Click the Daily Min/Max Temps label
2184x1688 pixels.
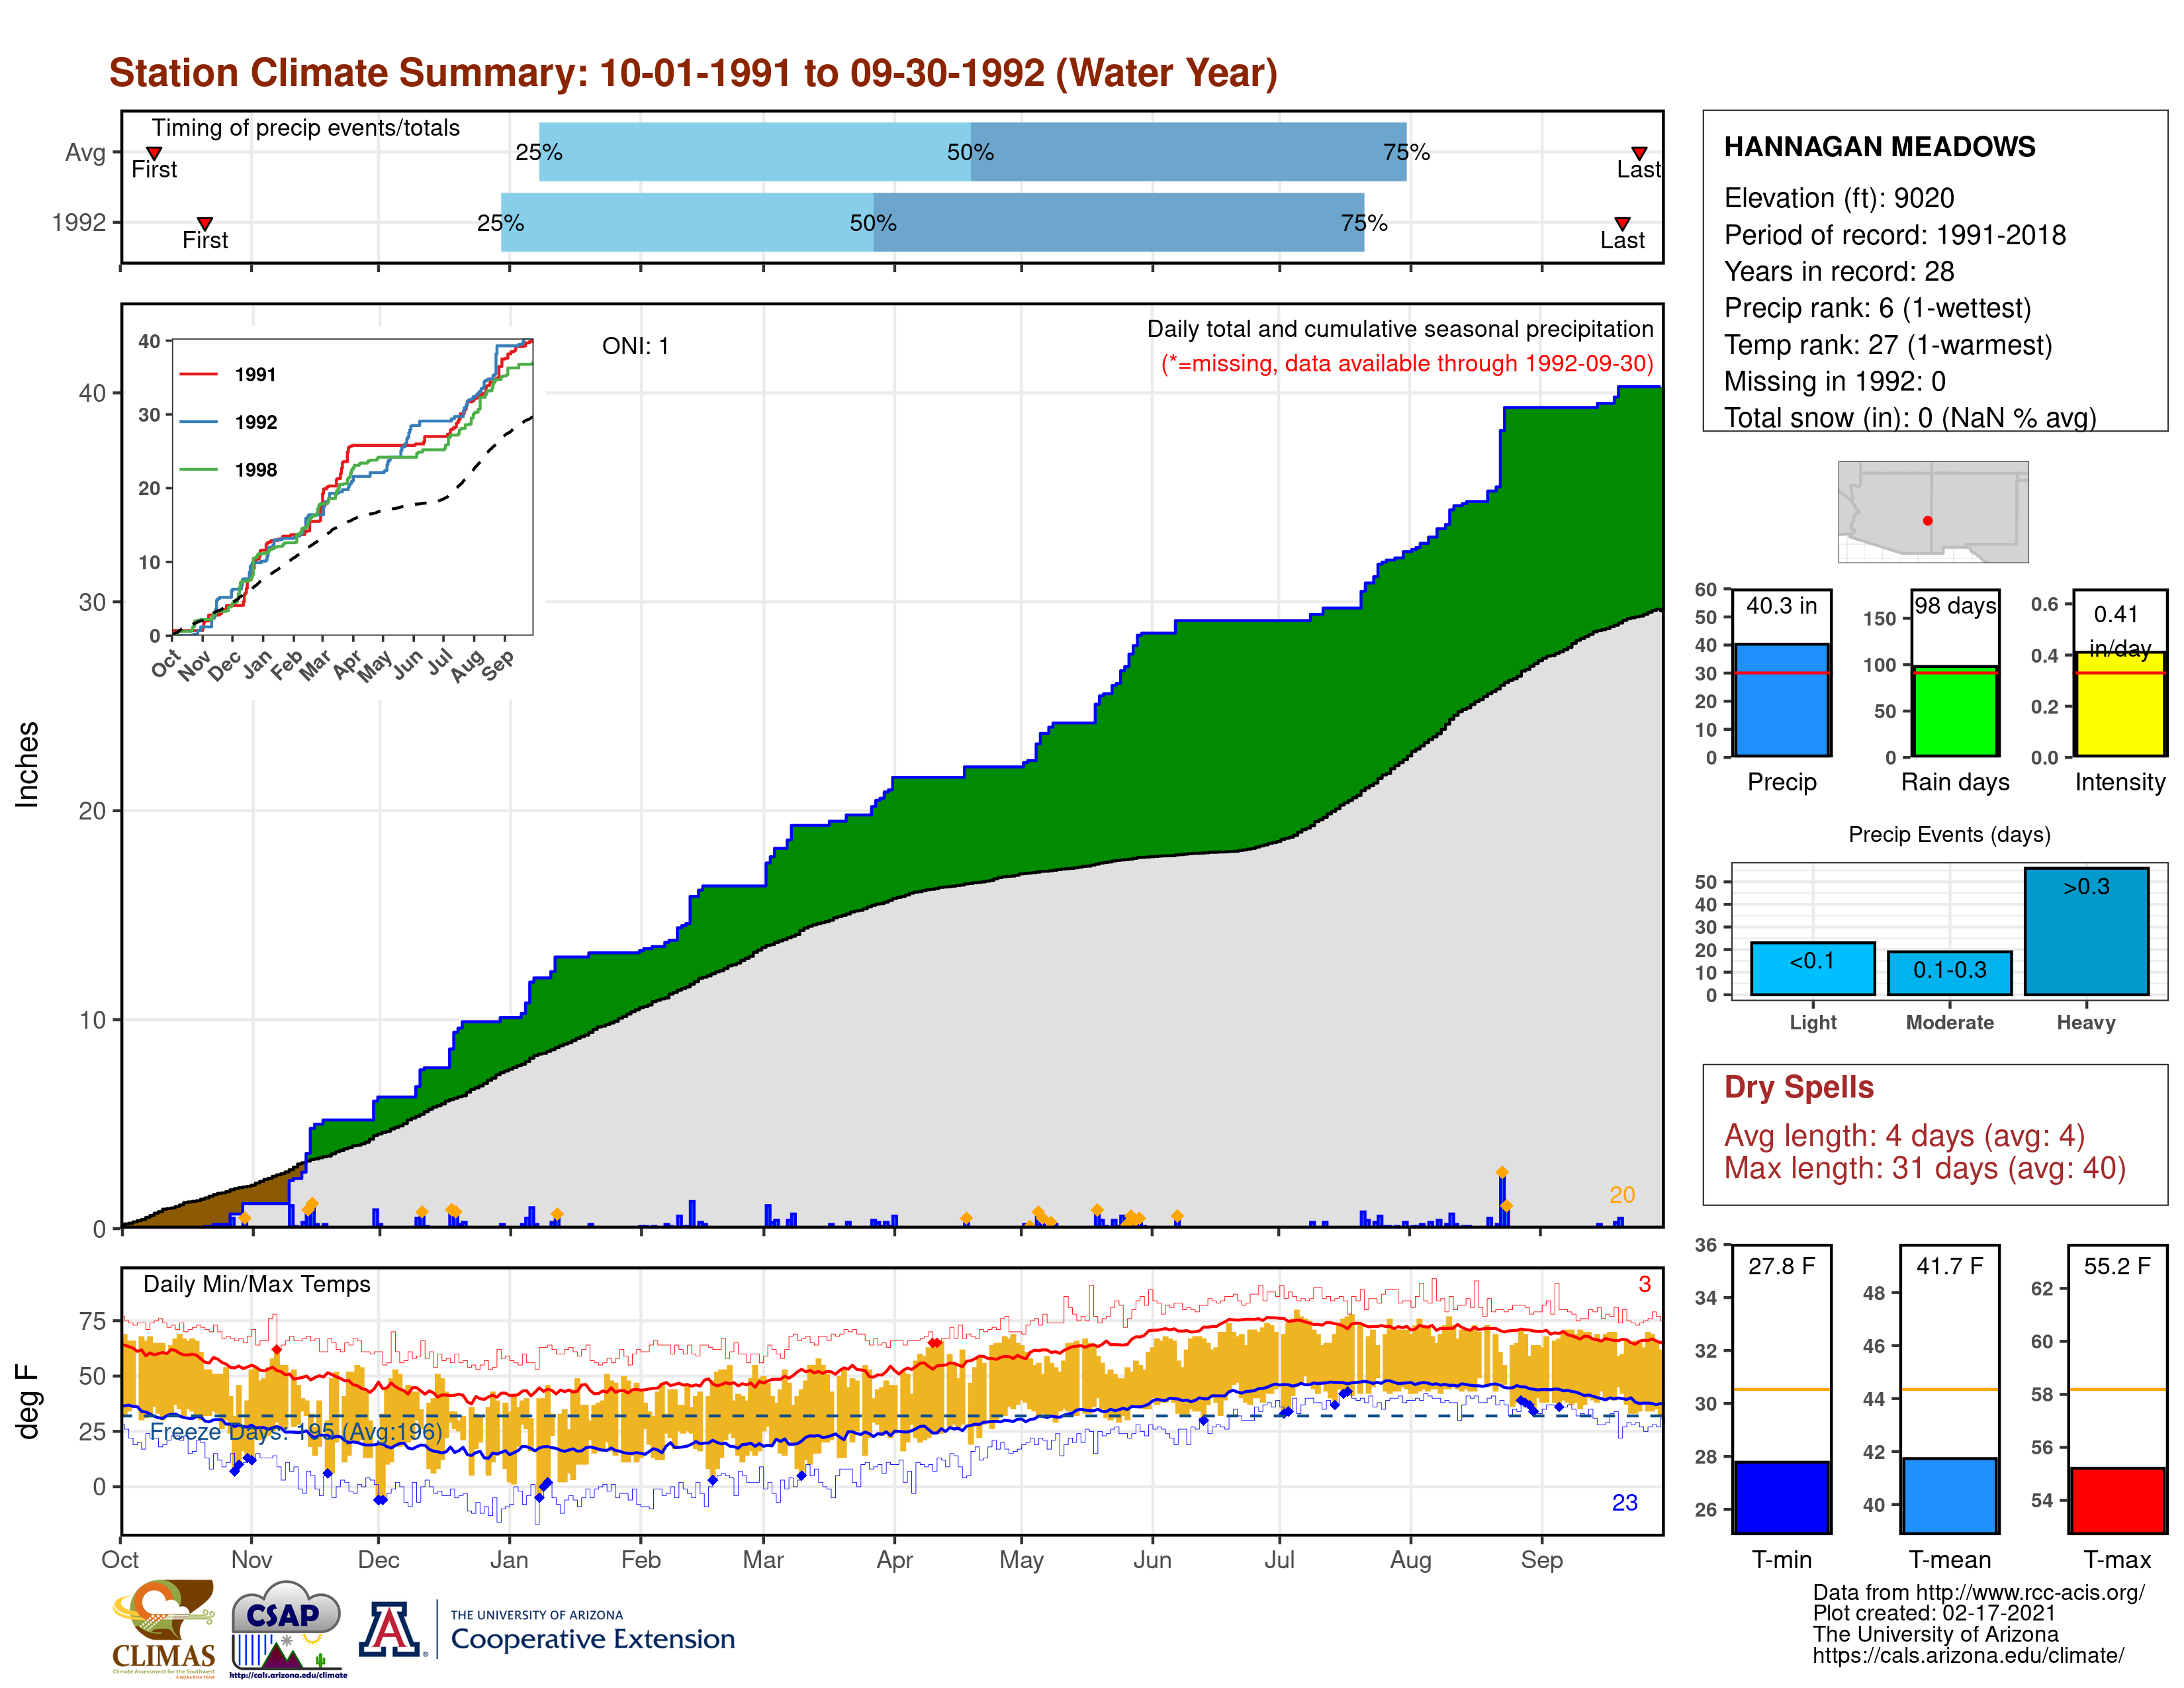(256, 1284)
